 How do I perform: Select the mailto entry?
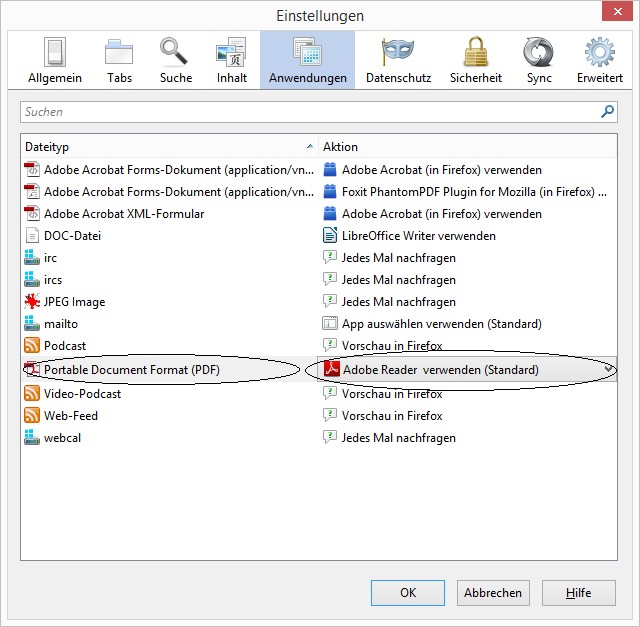point(169,324)
